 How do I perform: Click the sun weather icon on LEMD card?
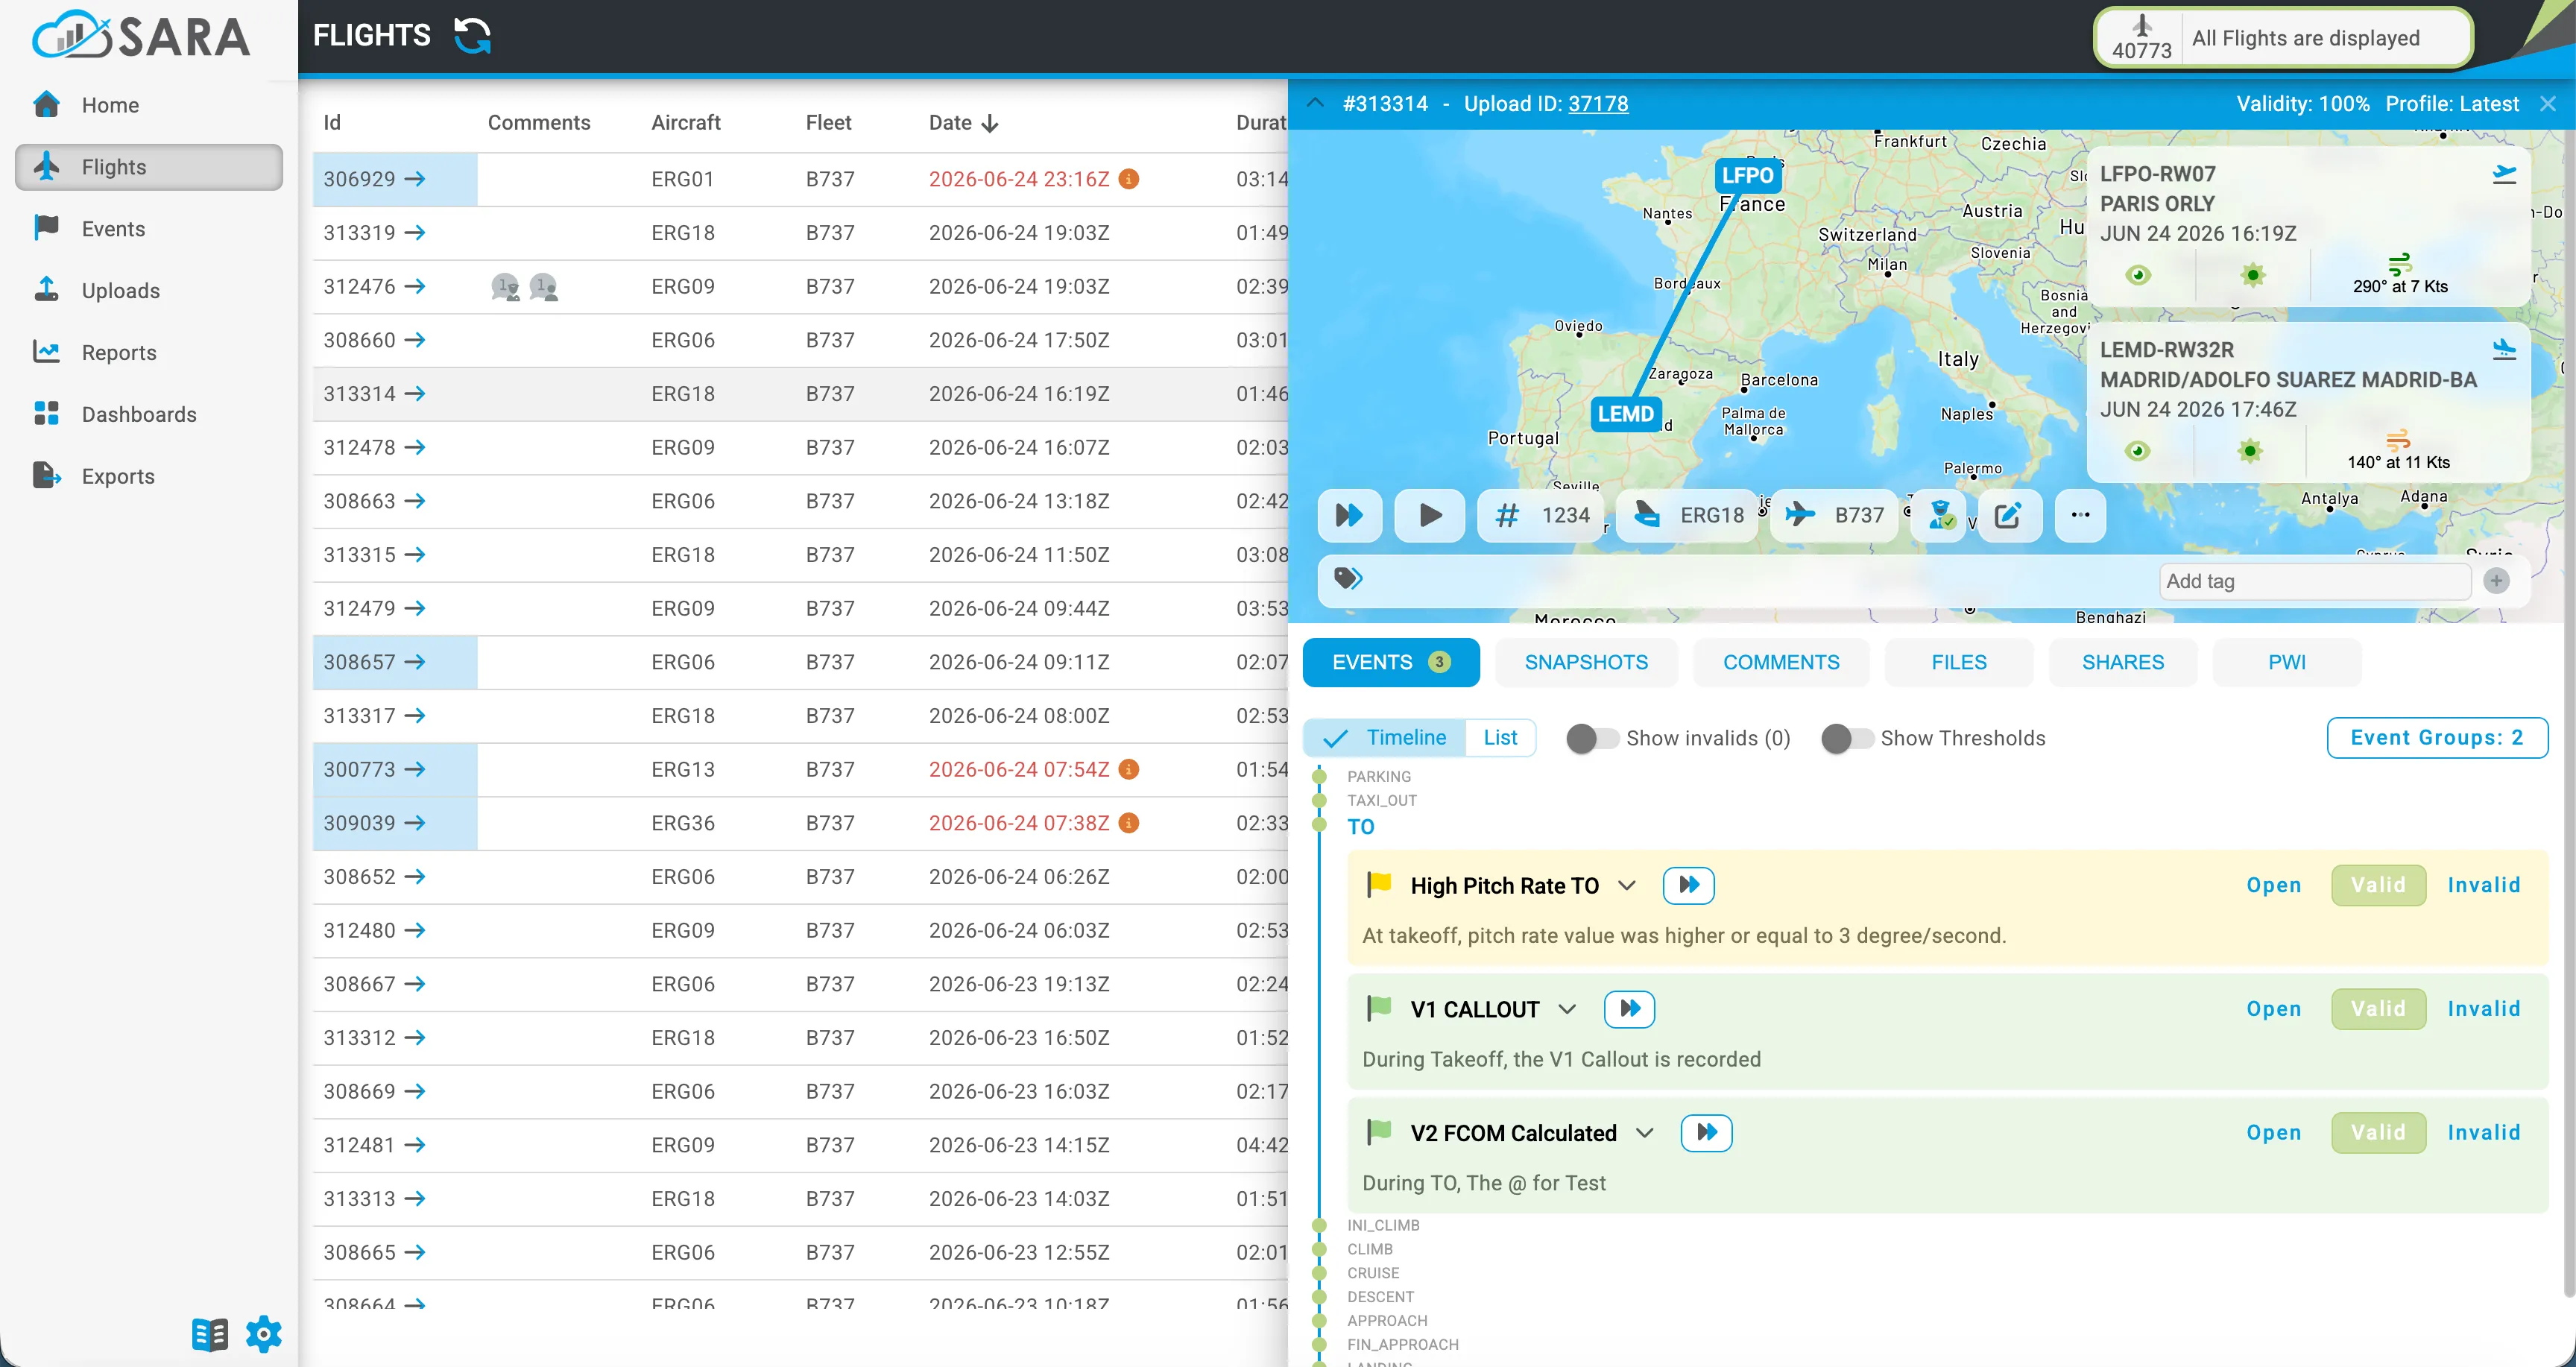click(2250, 451)
